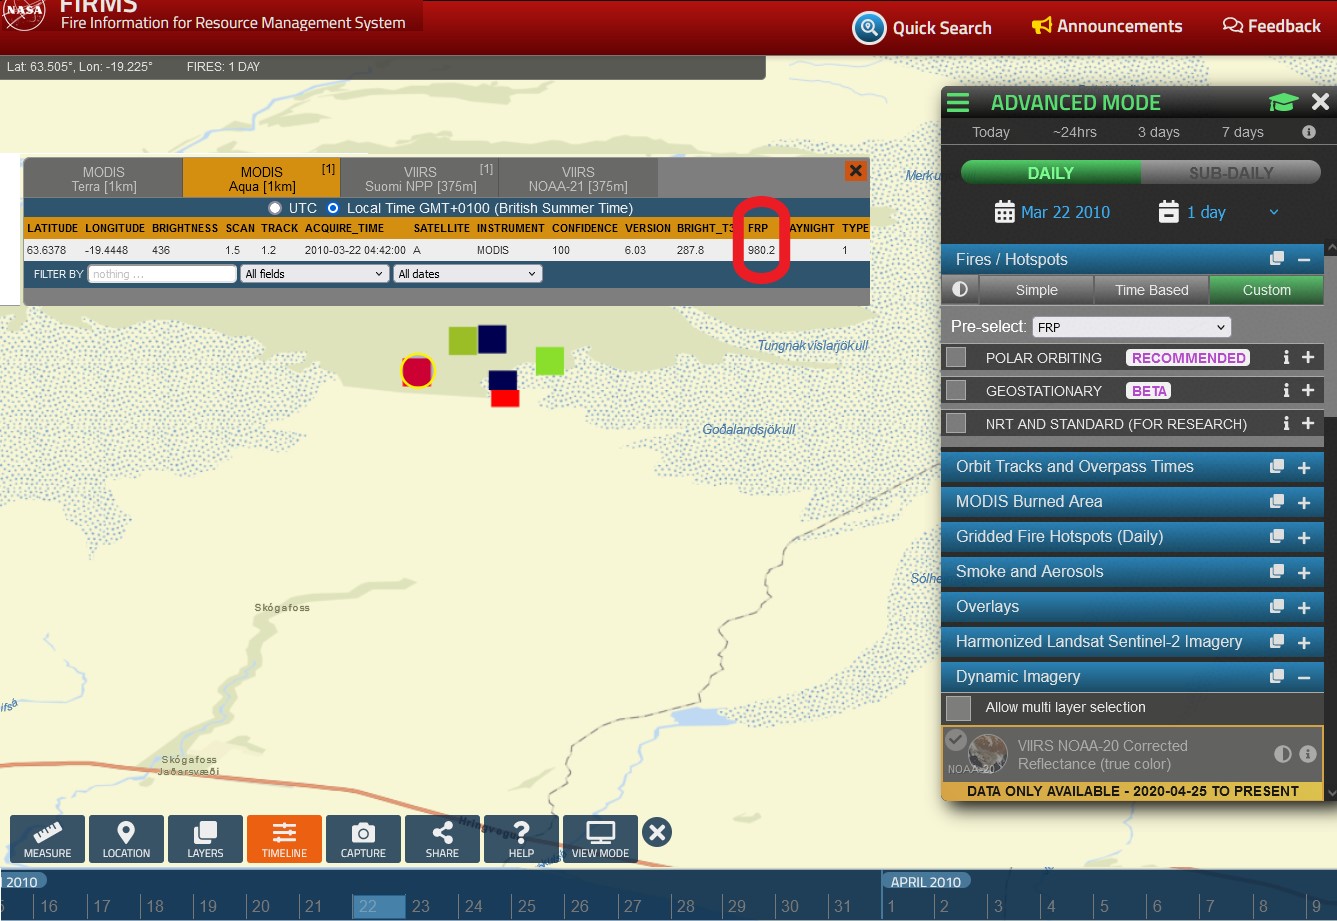Switch to DAILY mode toggle
The image size is (1337, 921).
click(x=1050, y=173)
